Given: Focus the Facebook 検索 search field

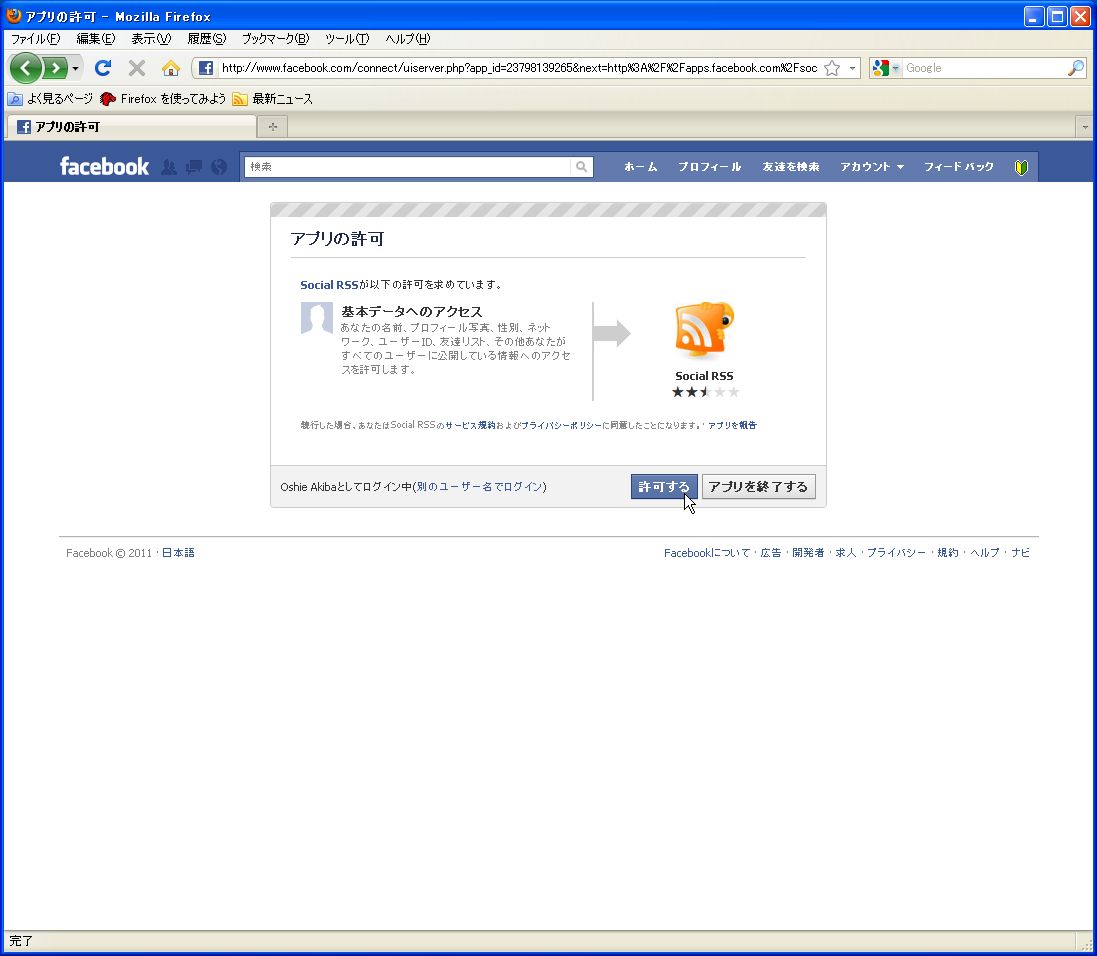Looking at the screenshot, I should 408,167.
